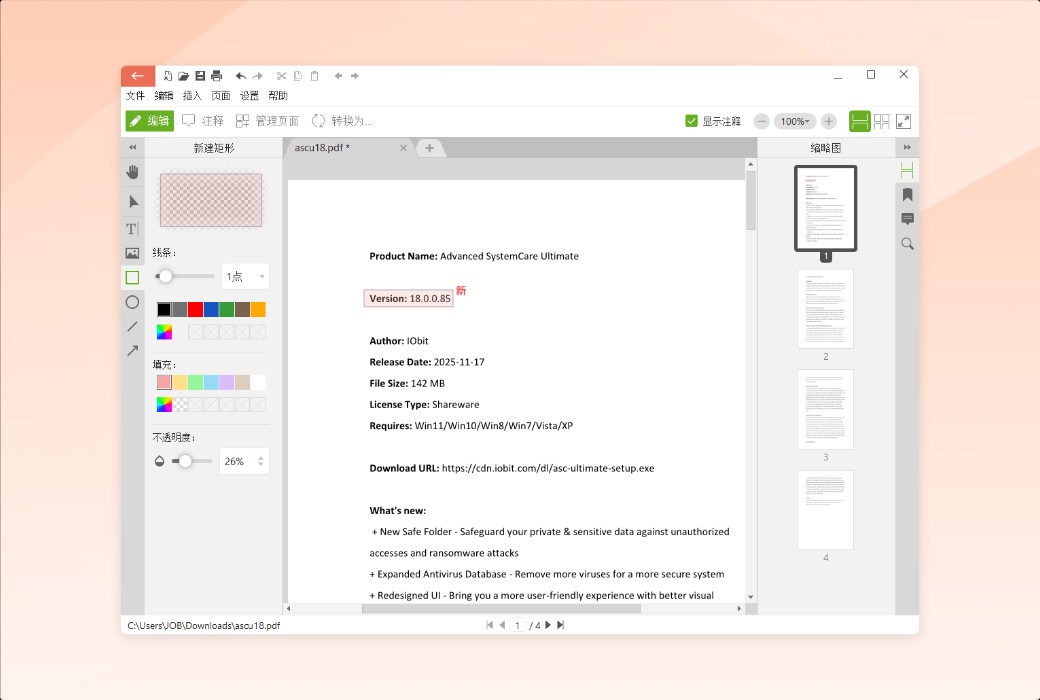Open the comments panel
1040x700 pixels.
pyautogui.click(x=907, y=218)
